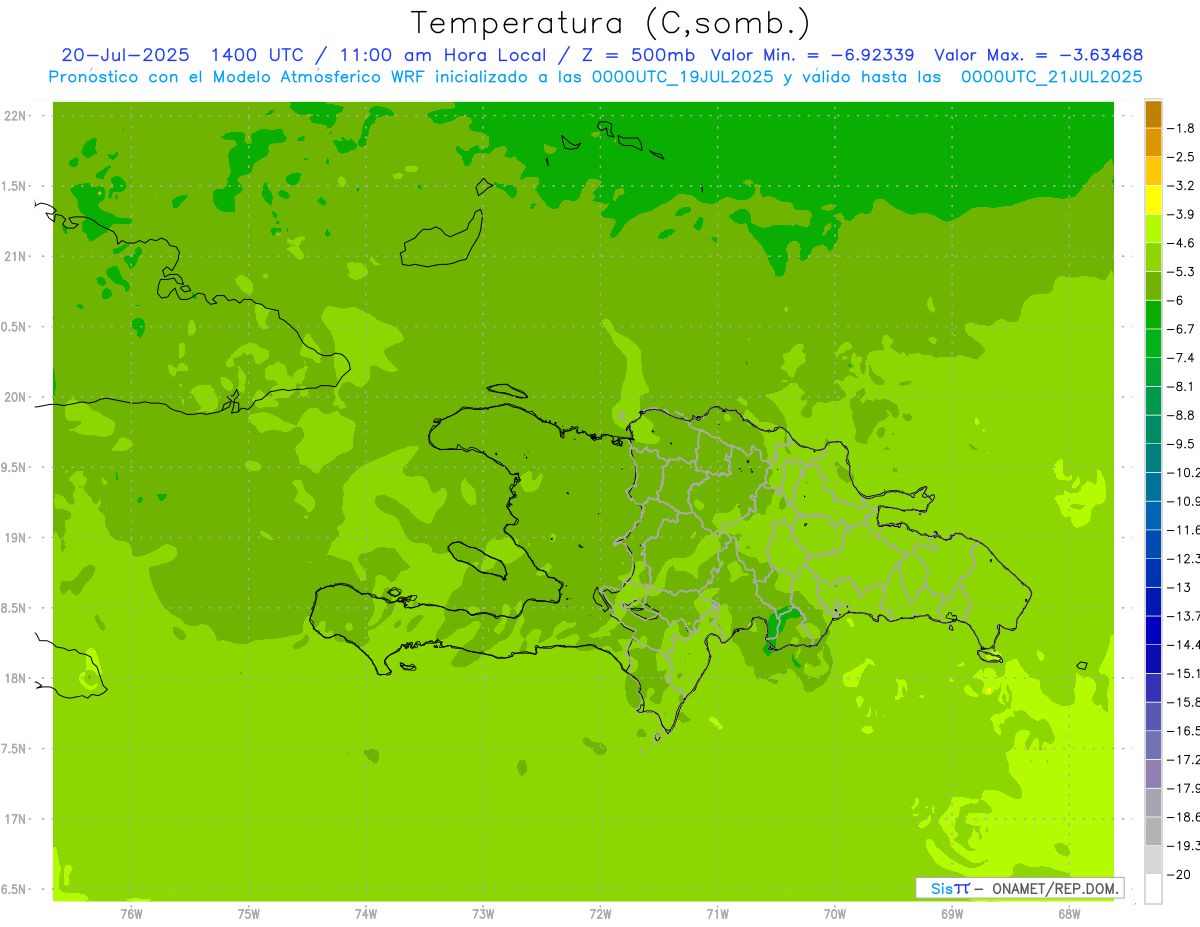Select the valid-until stamp '0000UTC_21JUL2025'
This screenshot has height=927, width=1200.
coord(1051,77)
